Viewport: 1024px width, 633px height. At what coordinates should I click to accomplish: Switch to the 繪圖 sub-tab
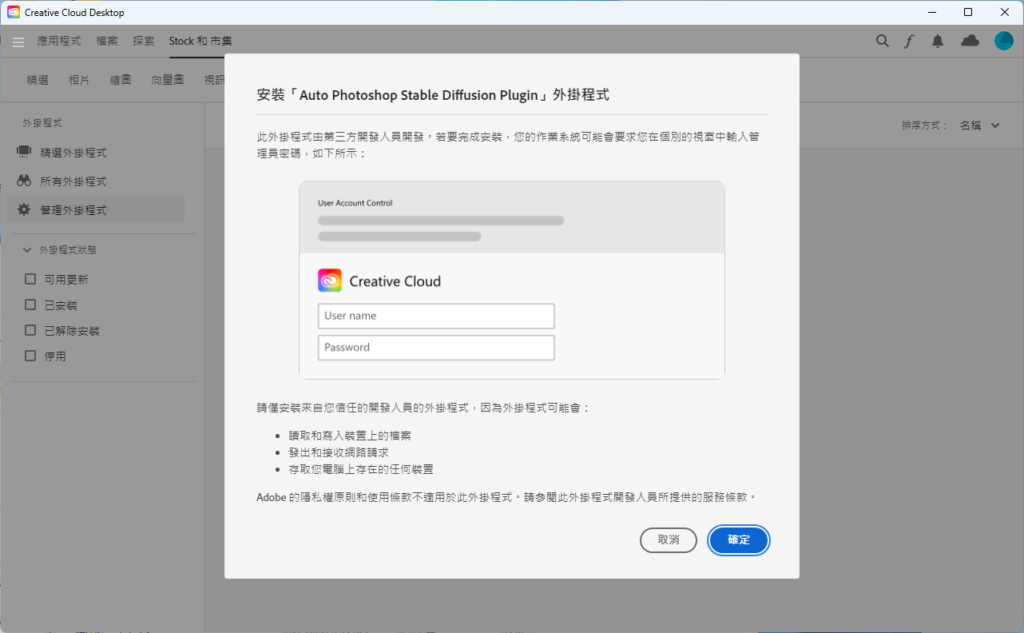[x=121, y=80]
